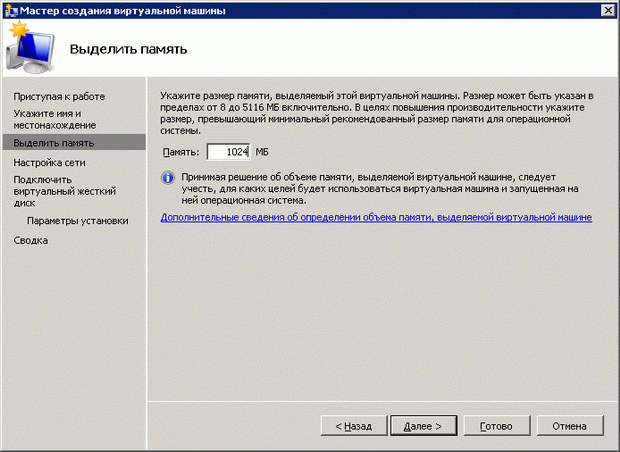The height and width of the screenshot is (452, 620).
Task: Go to the 'Приступая к работе' step
Action: coord(59,96)
